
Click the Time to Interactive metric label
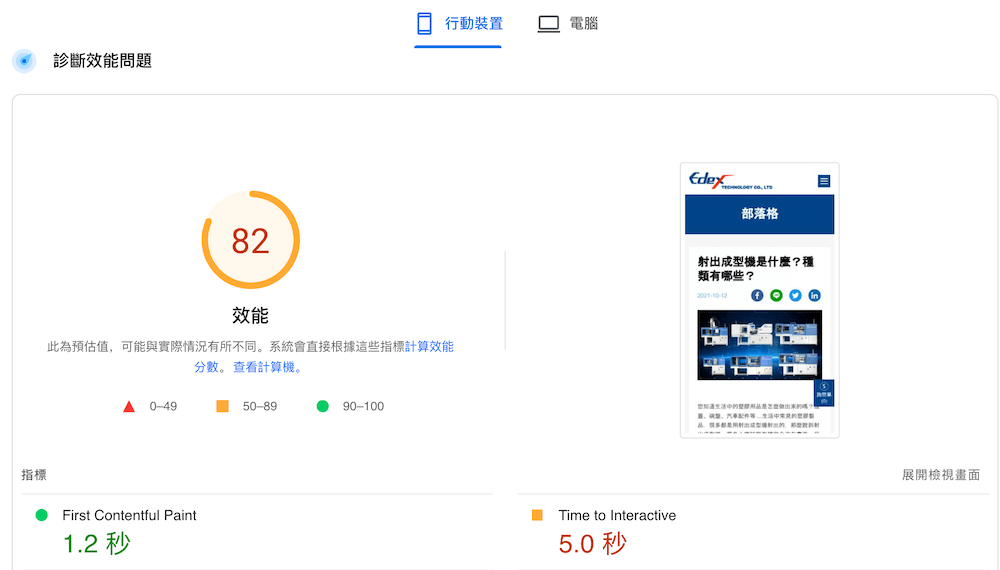[617, 515]
